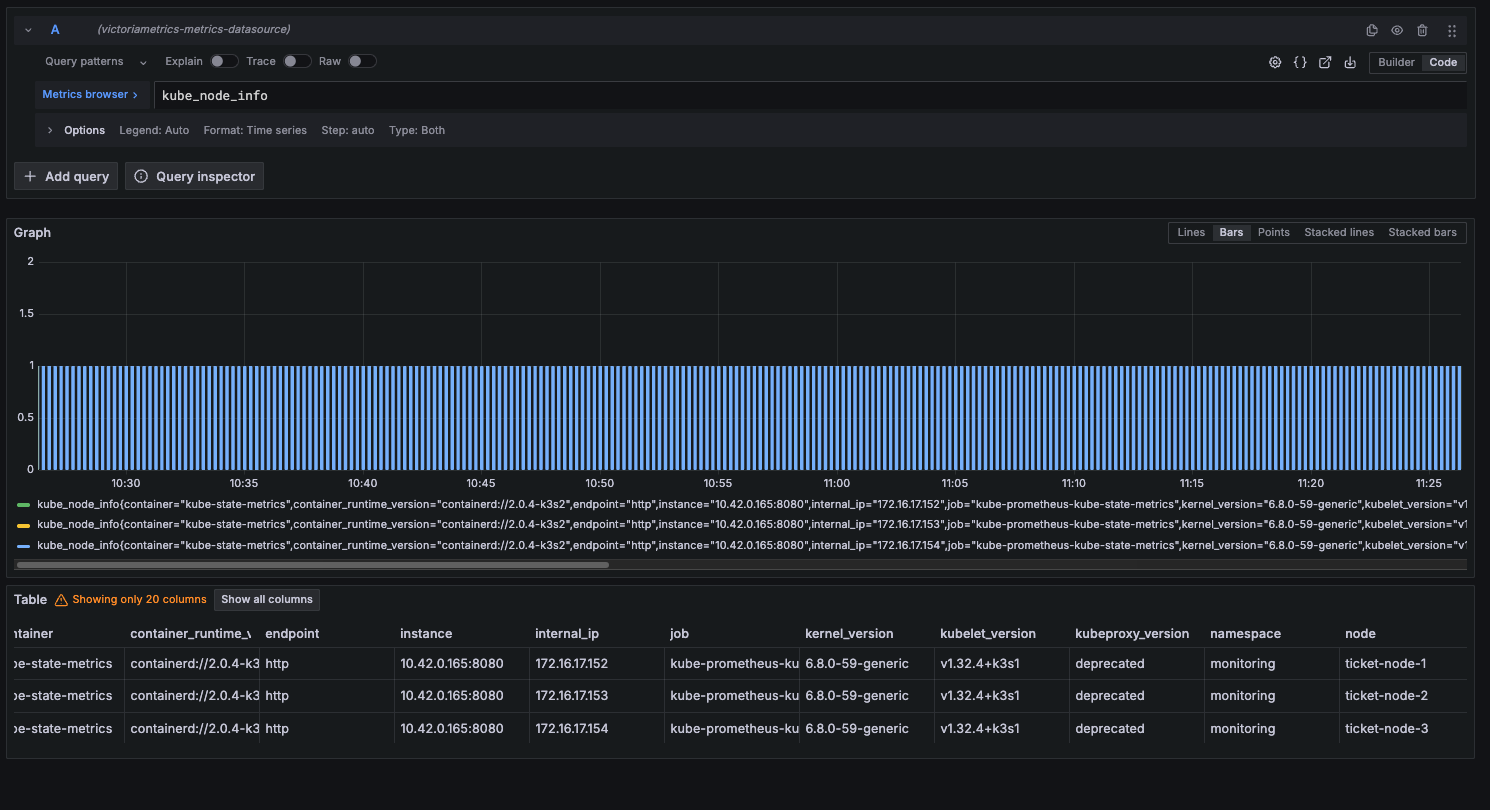Choose the Stacked lines graph style

[x=1339, y=232]
